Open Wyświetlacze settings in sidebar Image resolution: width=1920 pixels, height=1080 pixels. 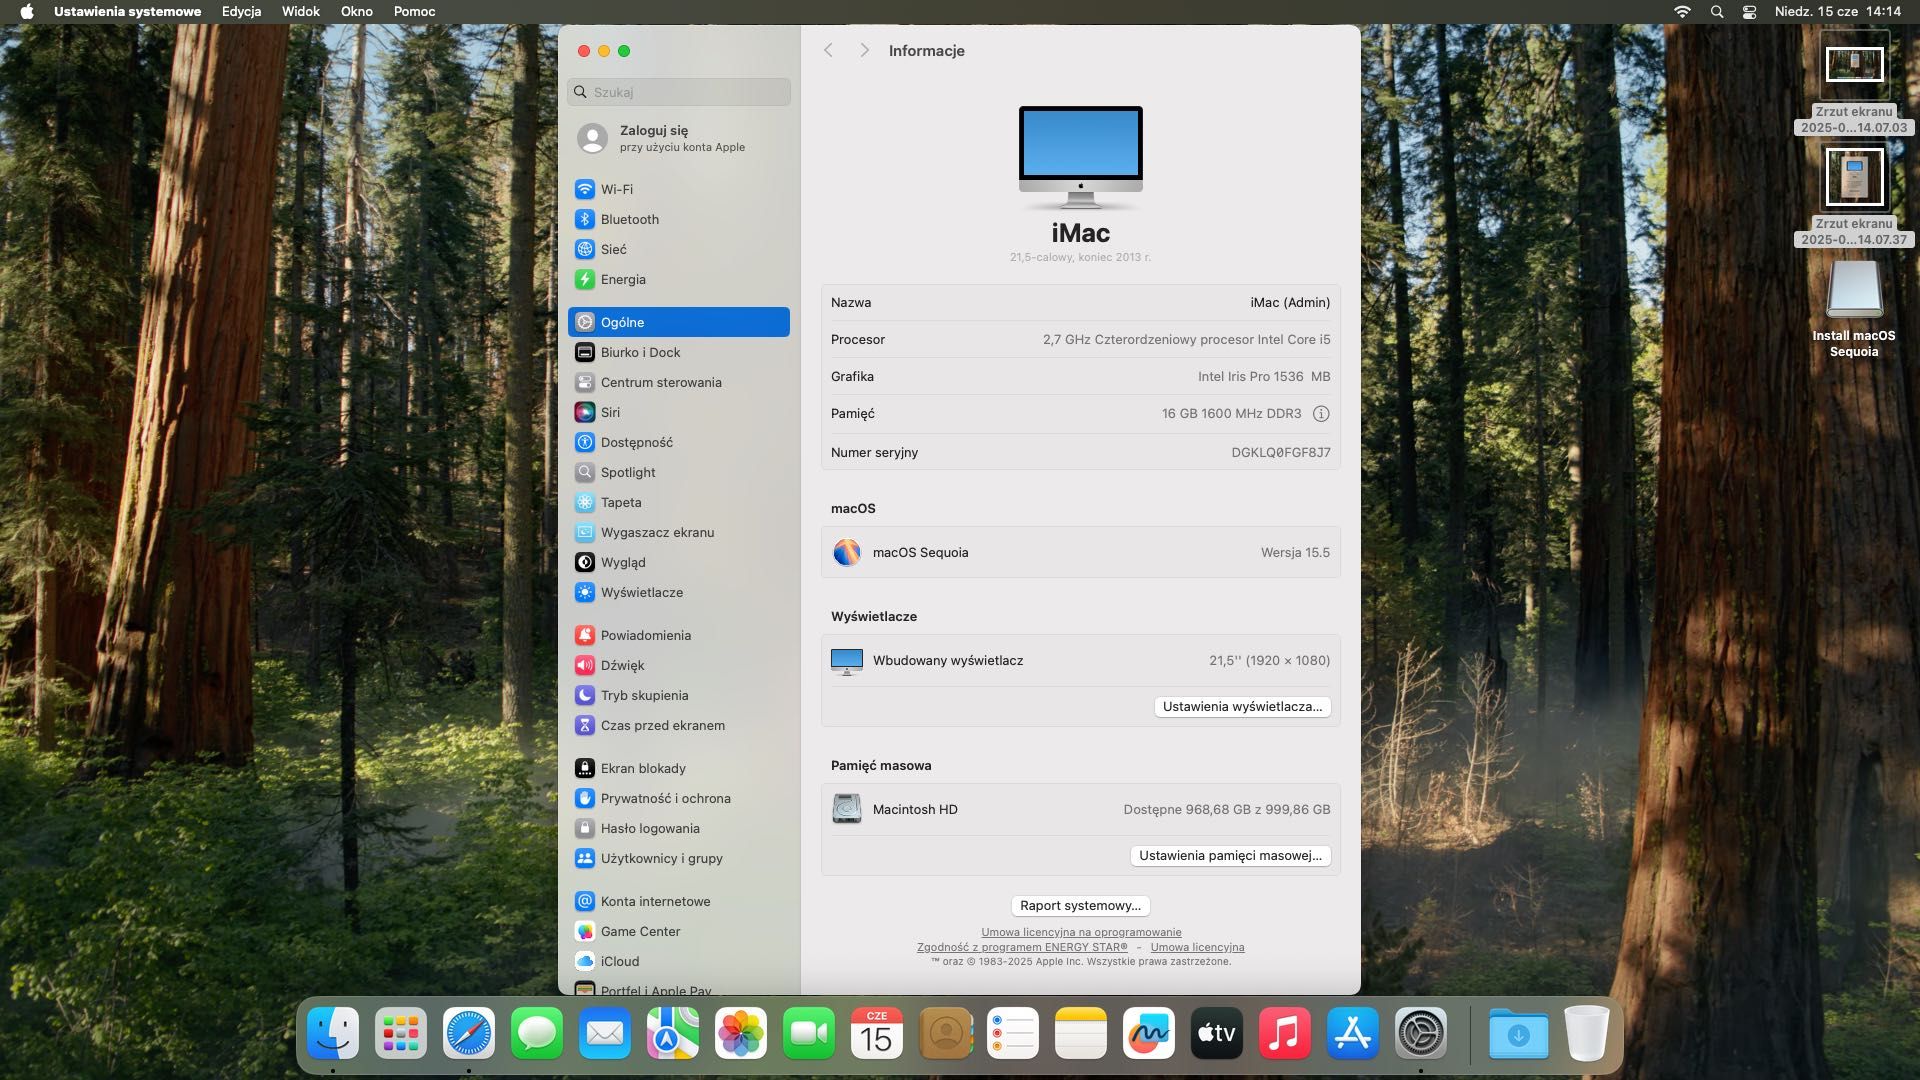[x=678, y=592]
